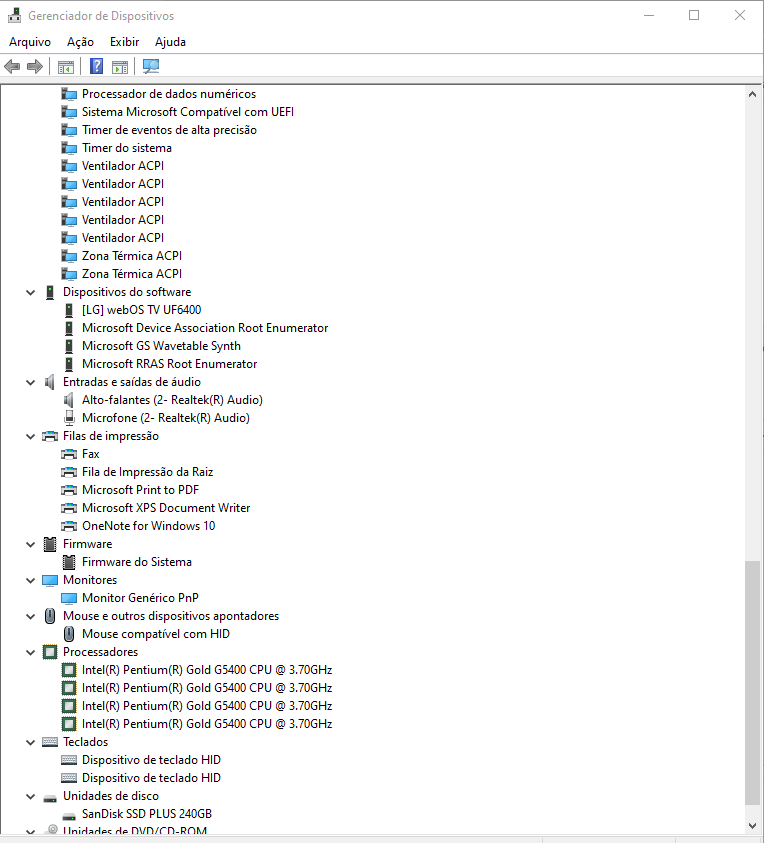This screenshot has height=843, width=764.
Task: Click the icon beside SanDisk SSD PLUS 240GB
Action: tap(69, 816)
